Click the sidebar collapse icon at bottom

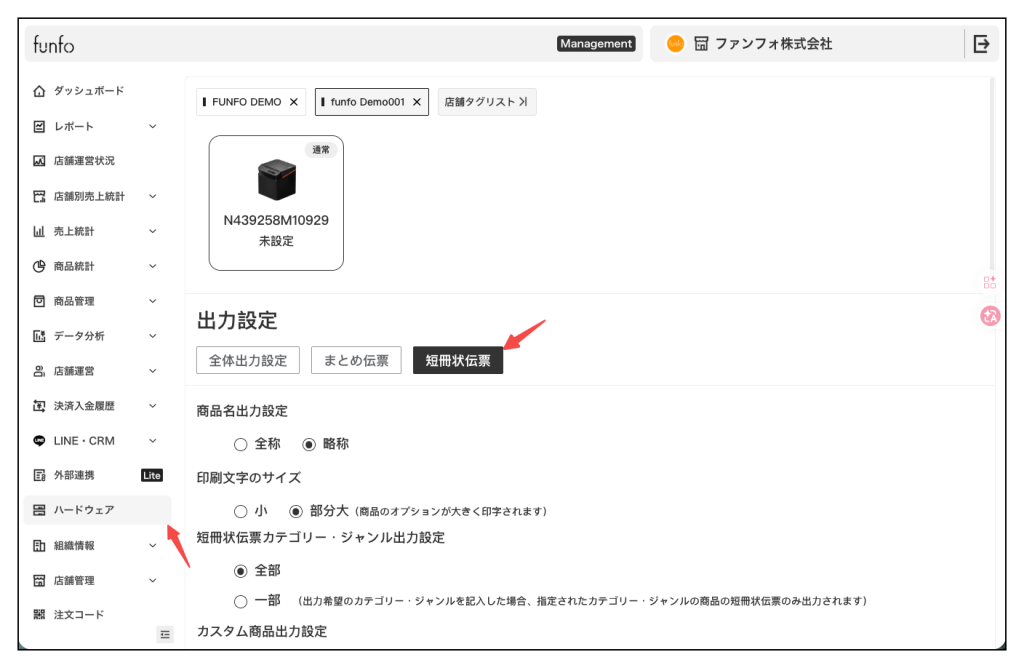click(x=165, y=634)
